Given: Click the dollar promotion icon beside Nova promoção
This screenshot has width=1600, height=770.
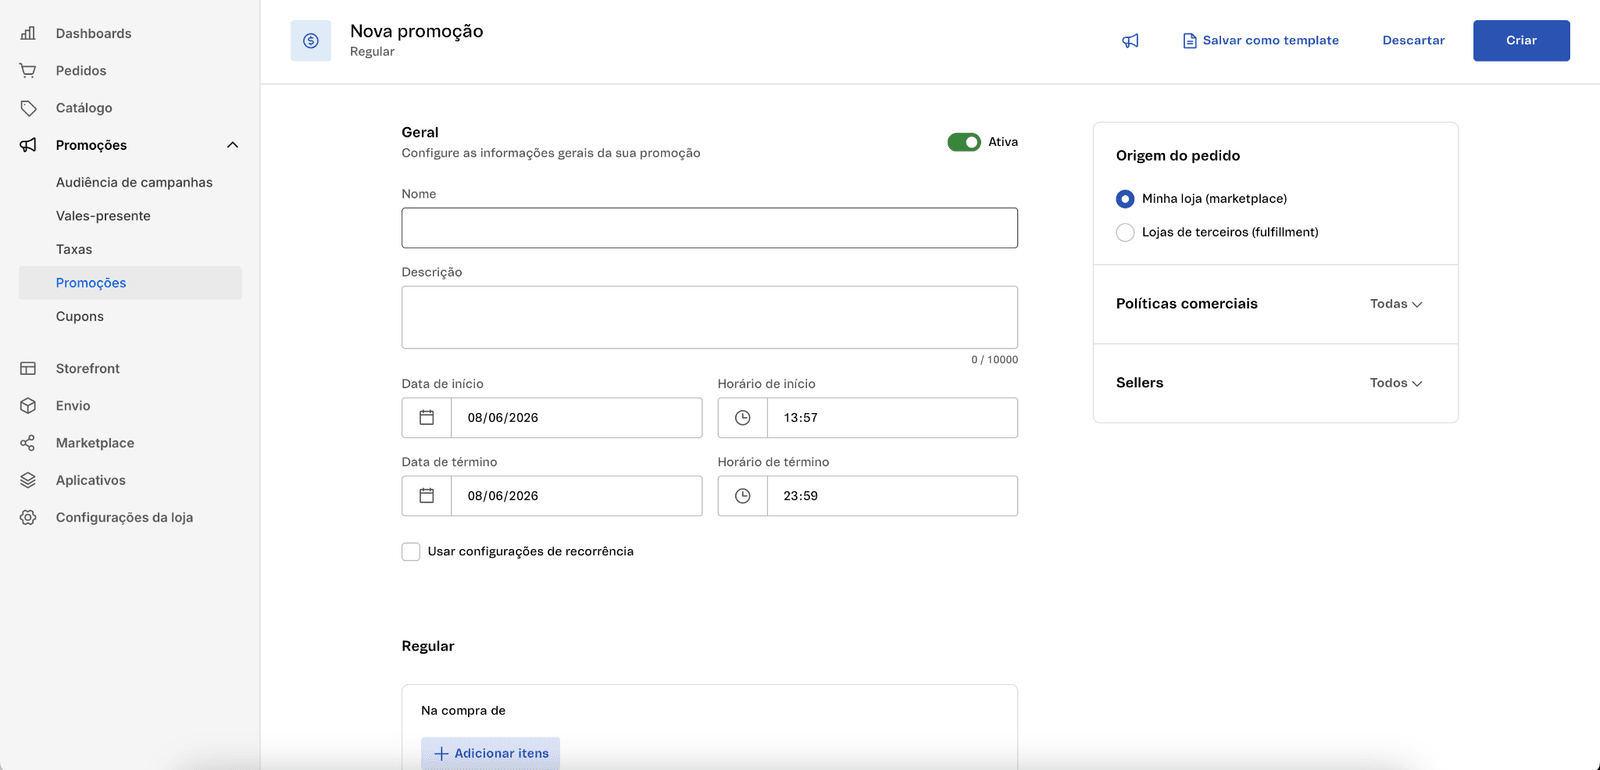Looking at the screenshot, I should 311,41.
